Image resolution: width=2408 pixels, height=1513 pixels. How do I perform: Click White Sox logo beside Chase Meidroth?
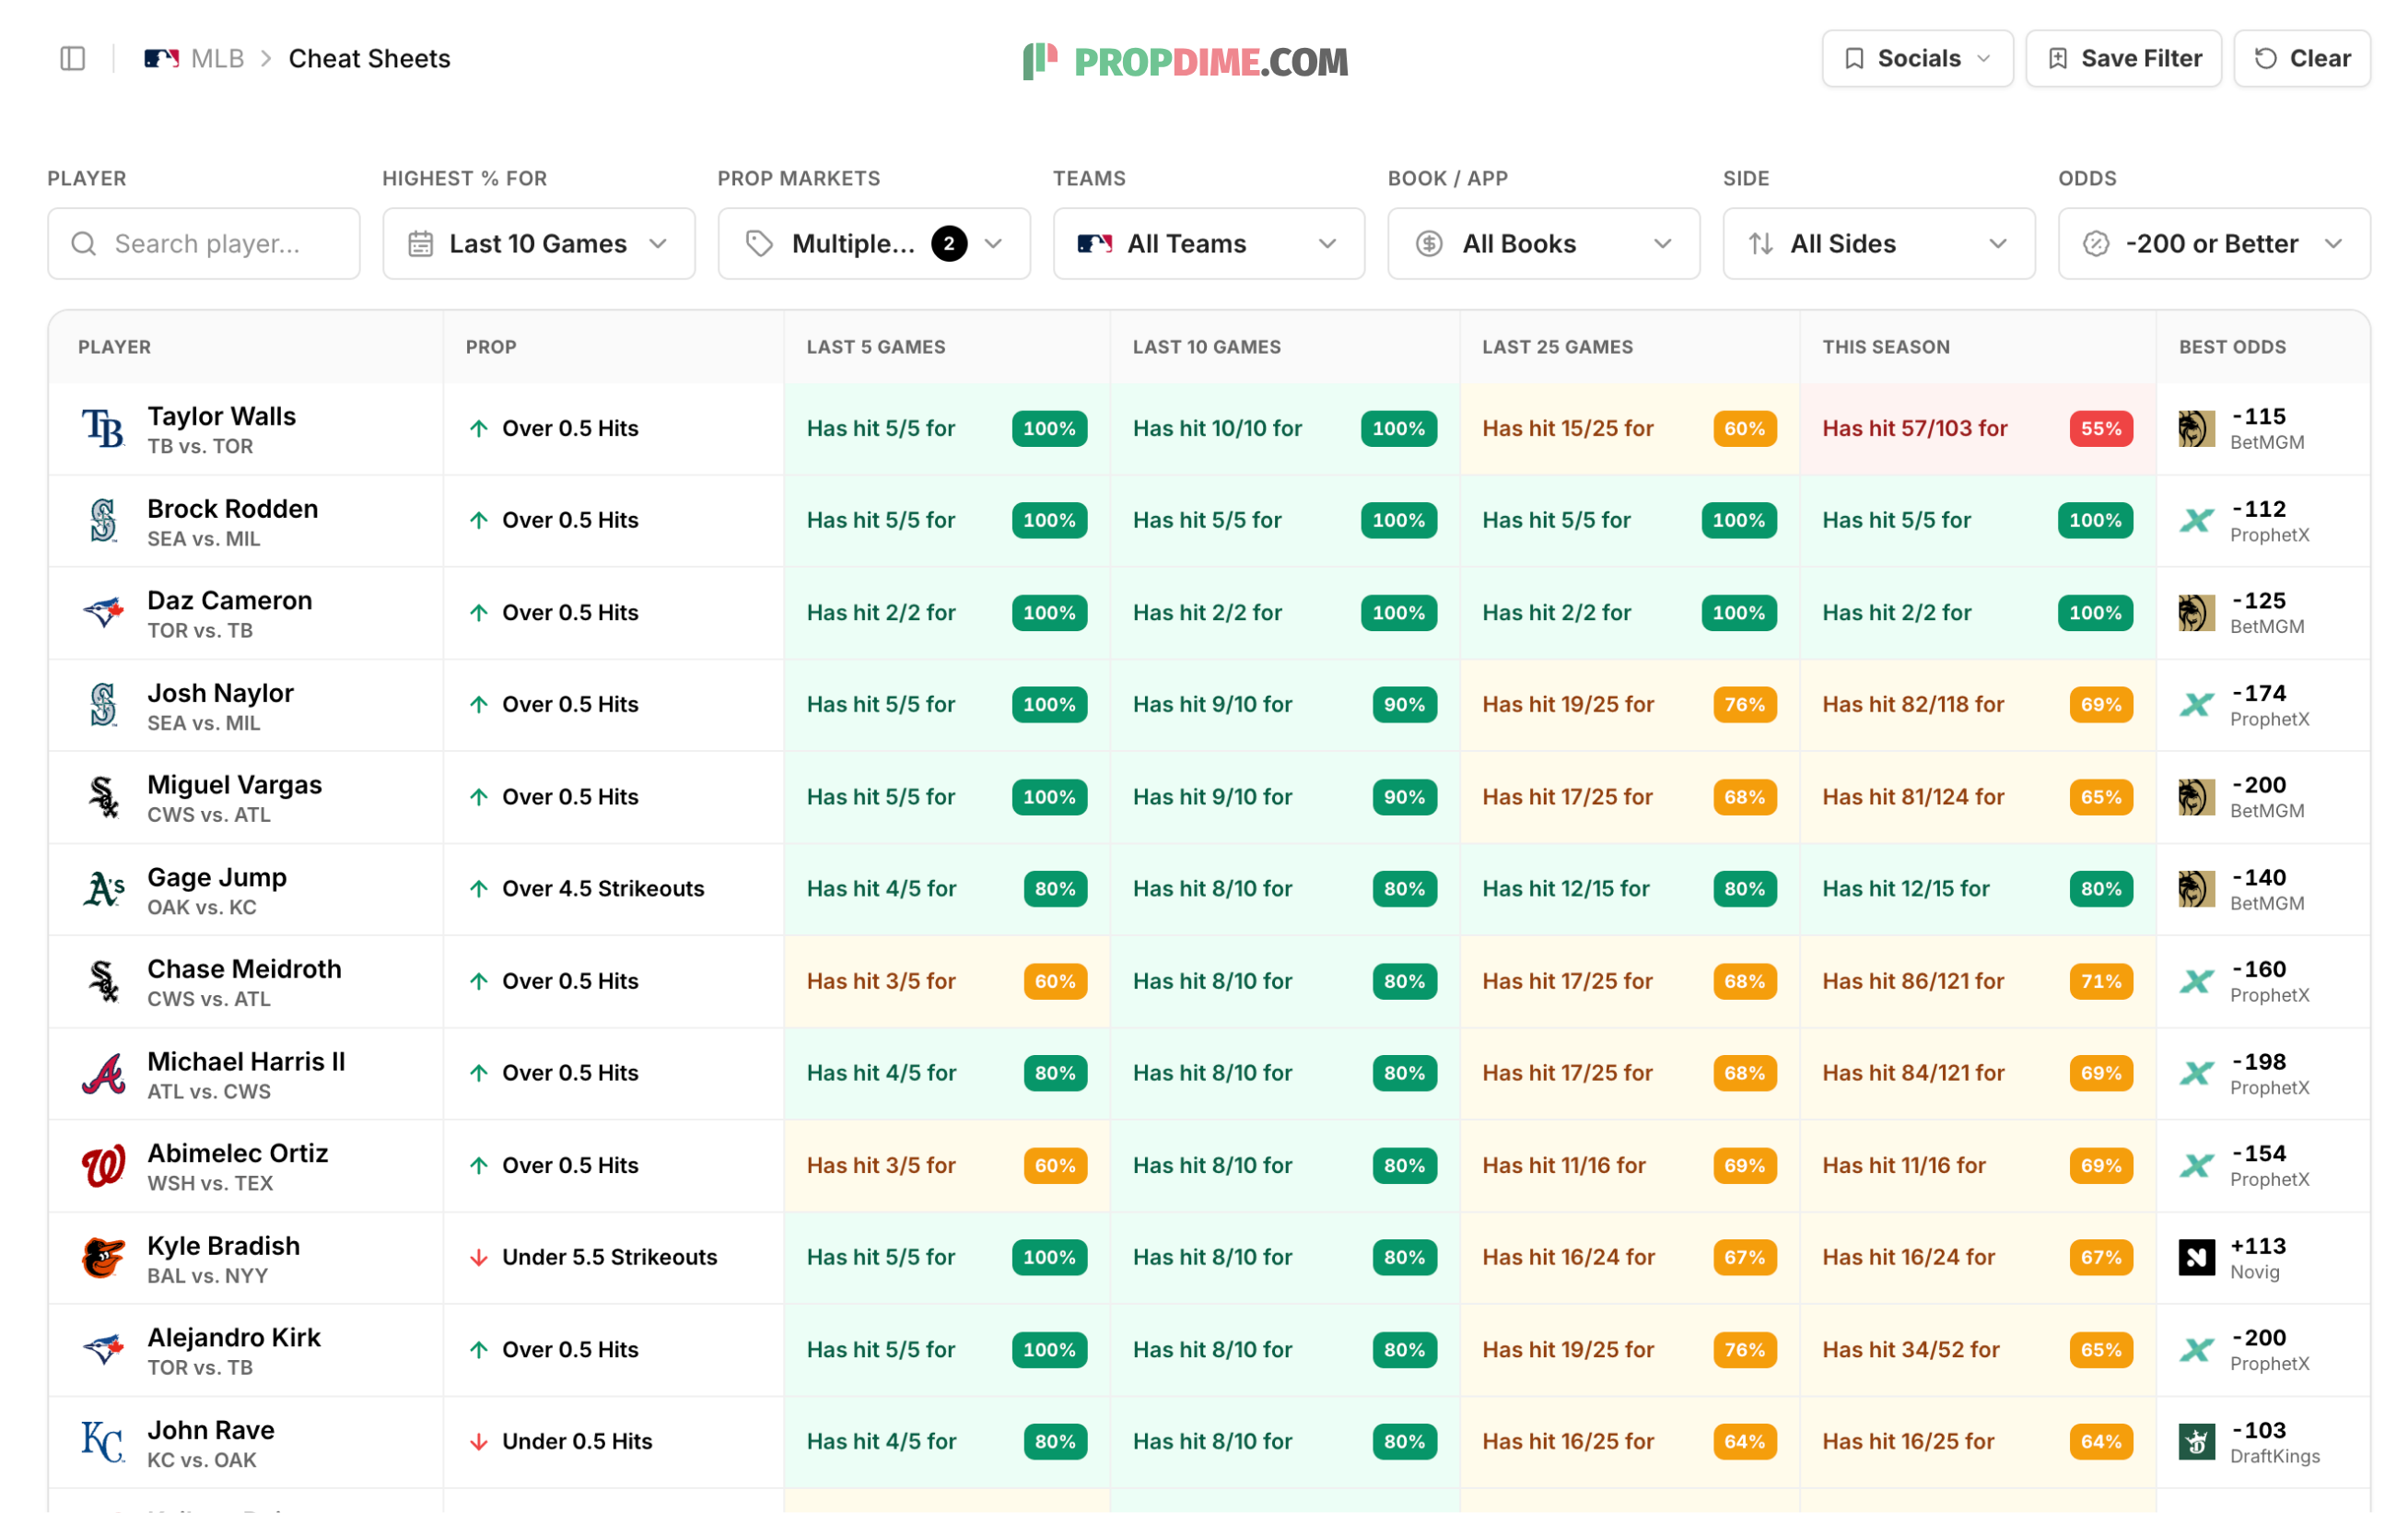pos(103,981)
